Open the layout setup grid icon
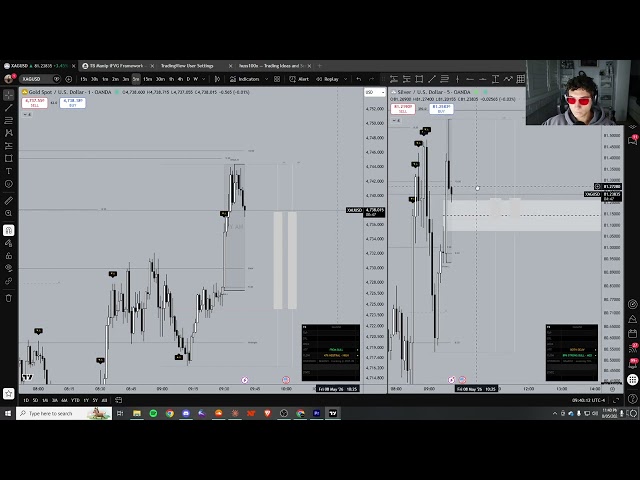Image resolution: width=640 pixels, height=480 pixels. (x=277, y=79)
